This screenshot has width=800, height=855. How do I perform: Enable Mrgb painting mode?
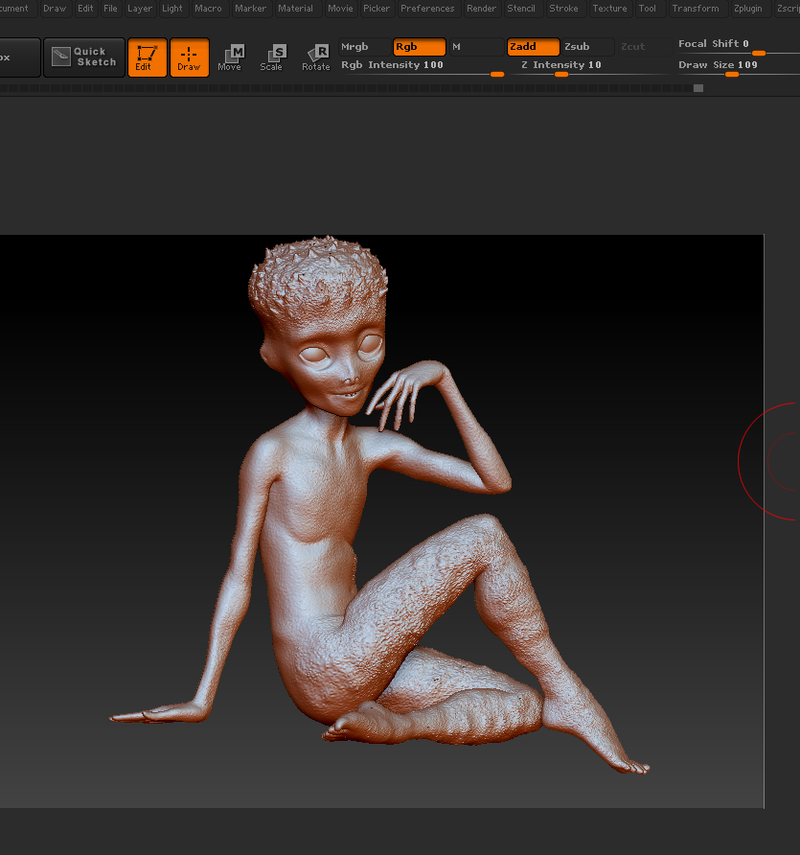364,47
